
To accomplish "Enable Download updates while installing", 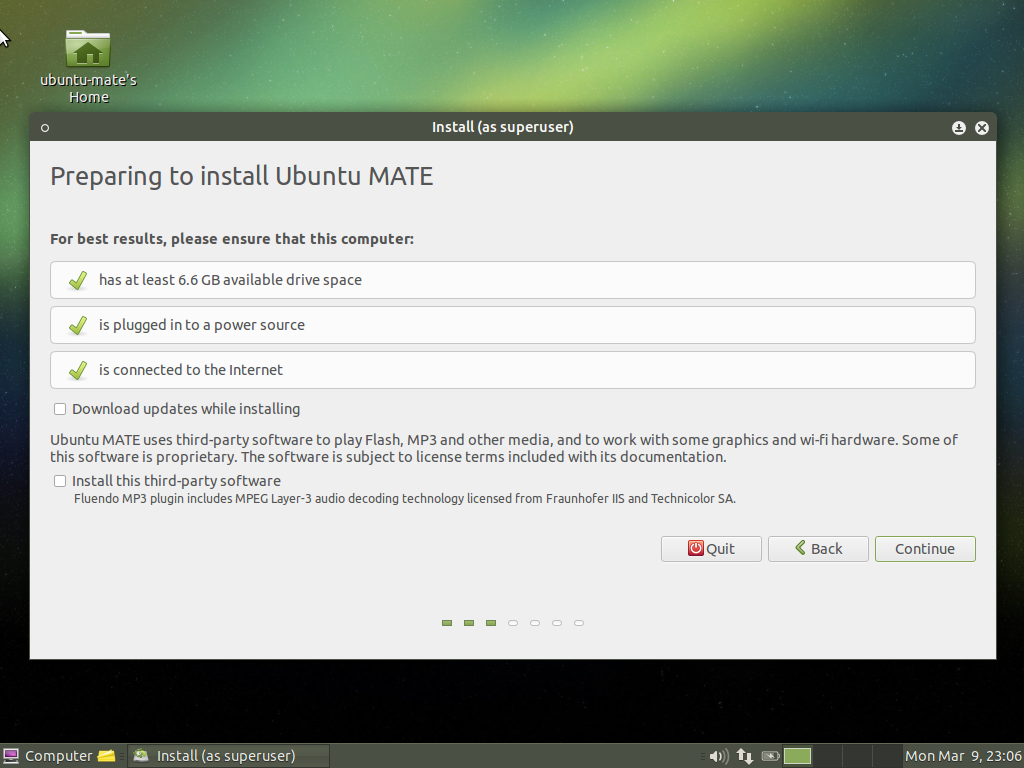I will tap(60, 409).
